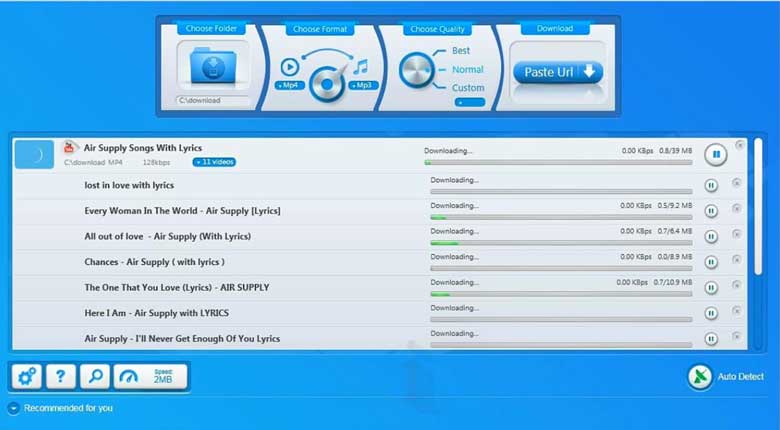The width and height of the screenshot is (780, 430).
Task: Remove the Air Supply Songs With Lyrics playlist
Action: click(740, 145)
